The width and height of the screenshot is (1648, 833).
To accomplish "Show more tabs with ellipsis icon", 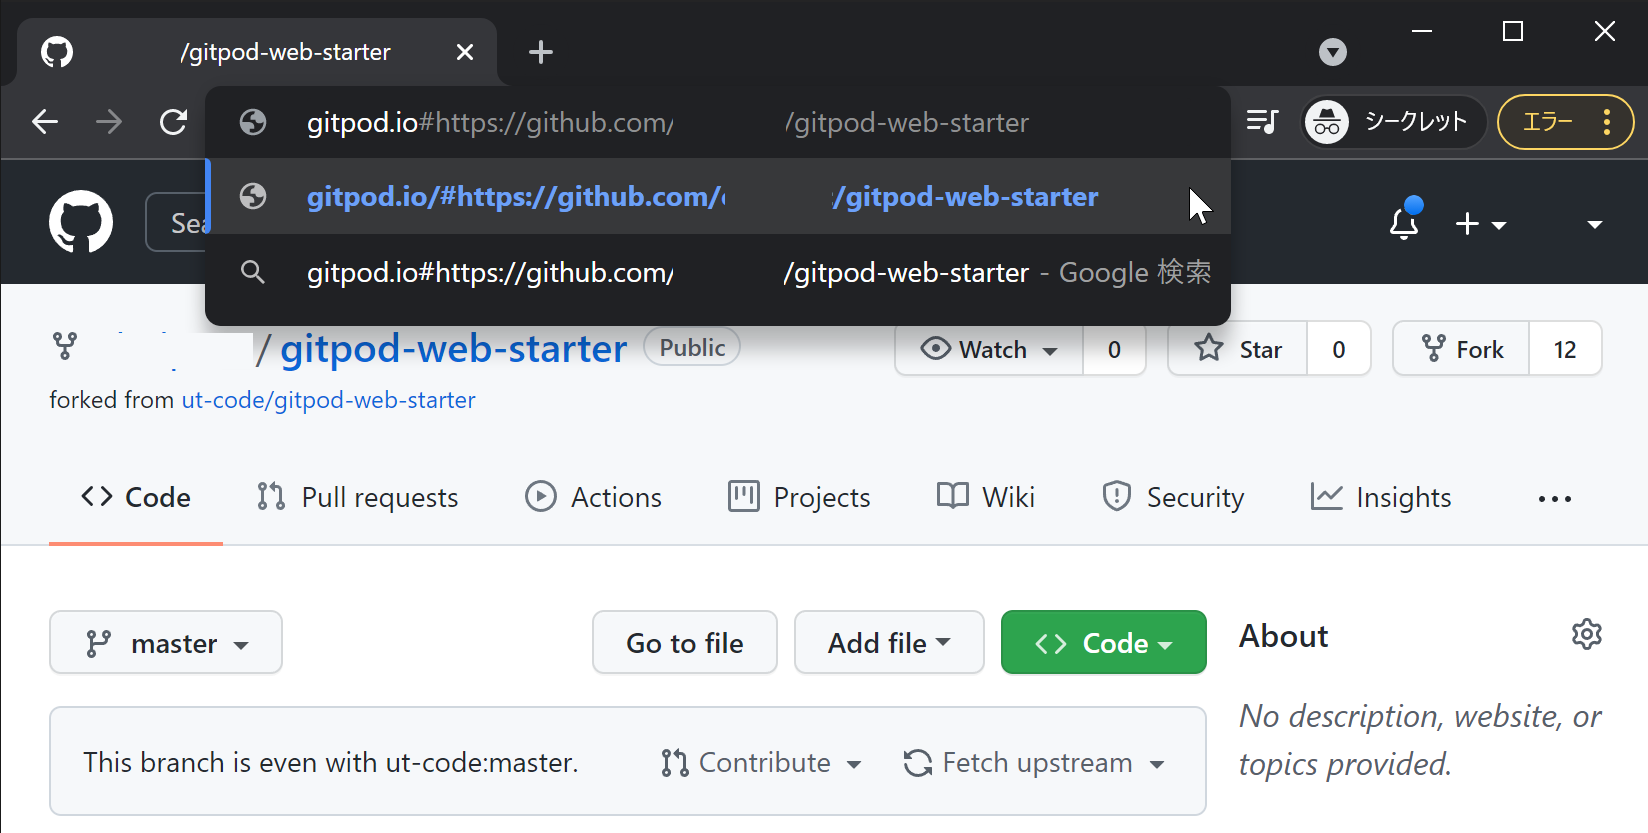I will click(1555, 498).
